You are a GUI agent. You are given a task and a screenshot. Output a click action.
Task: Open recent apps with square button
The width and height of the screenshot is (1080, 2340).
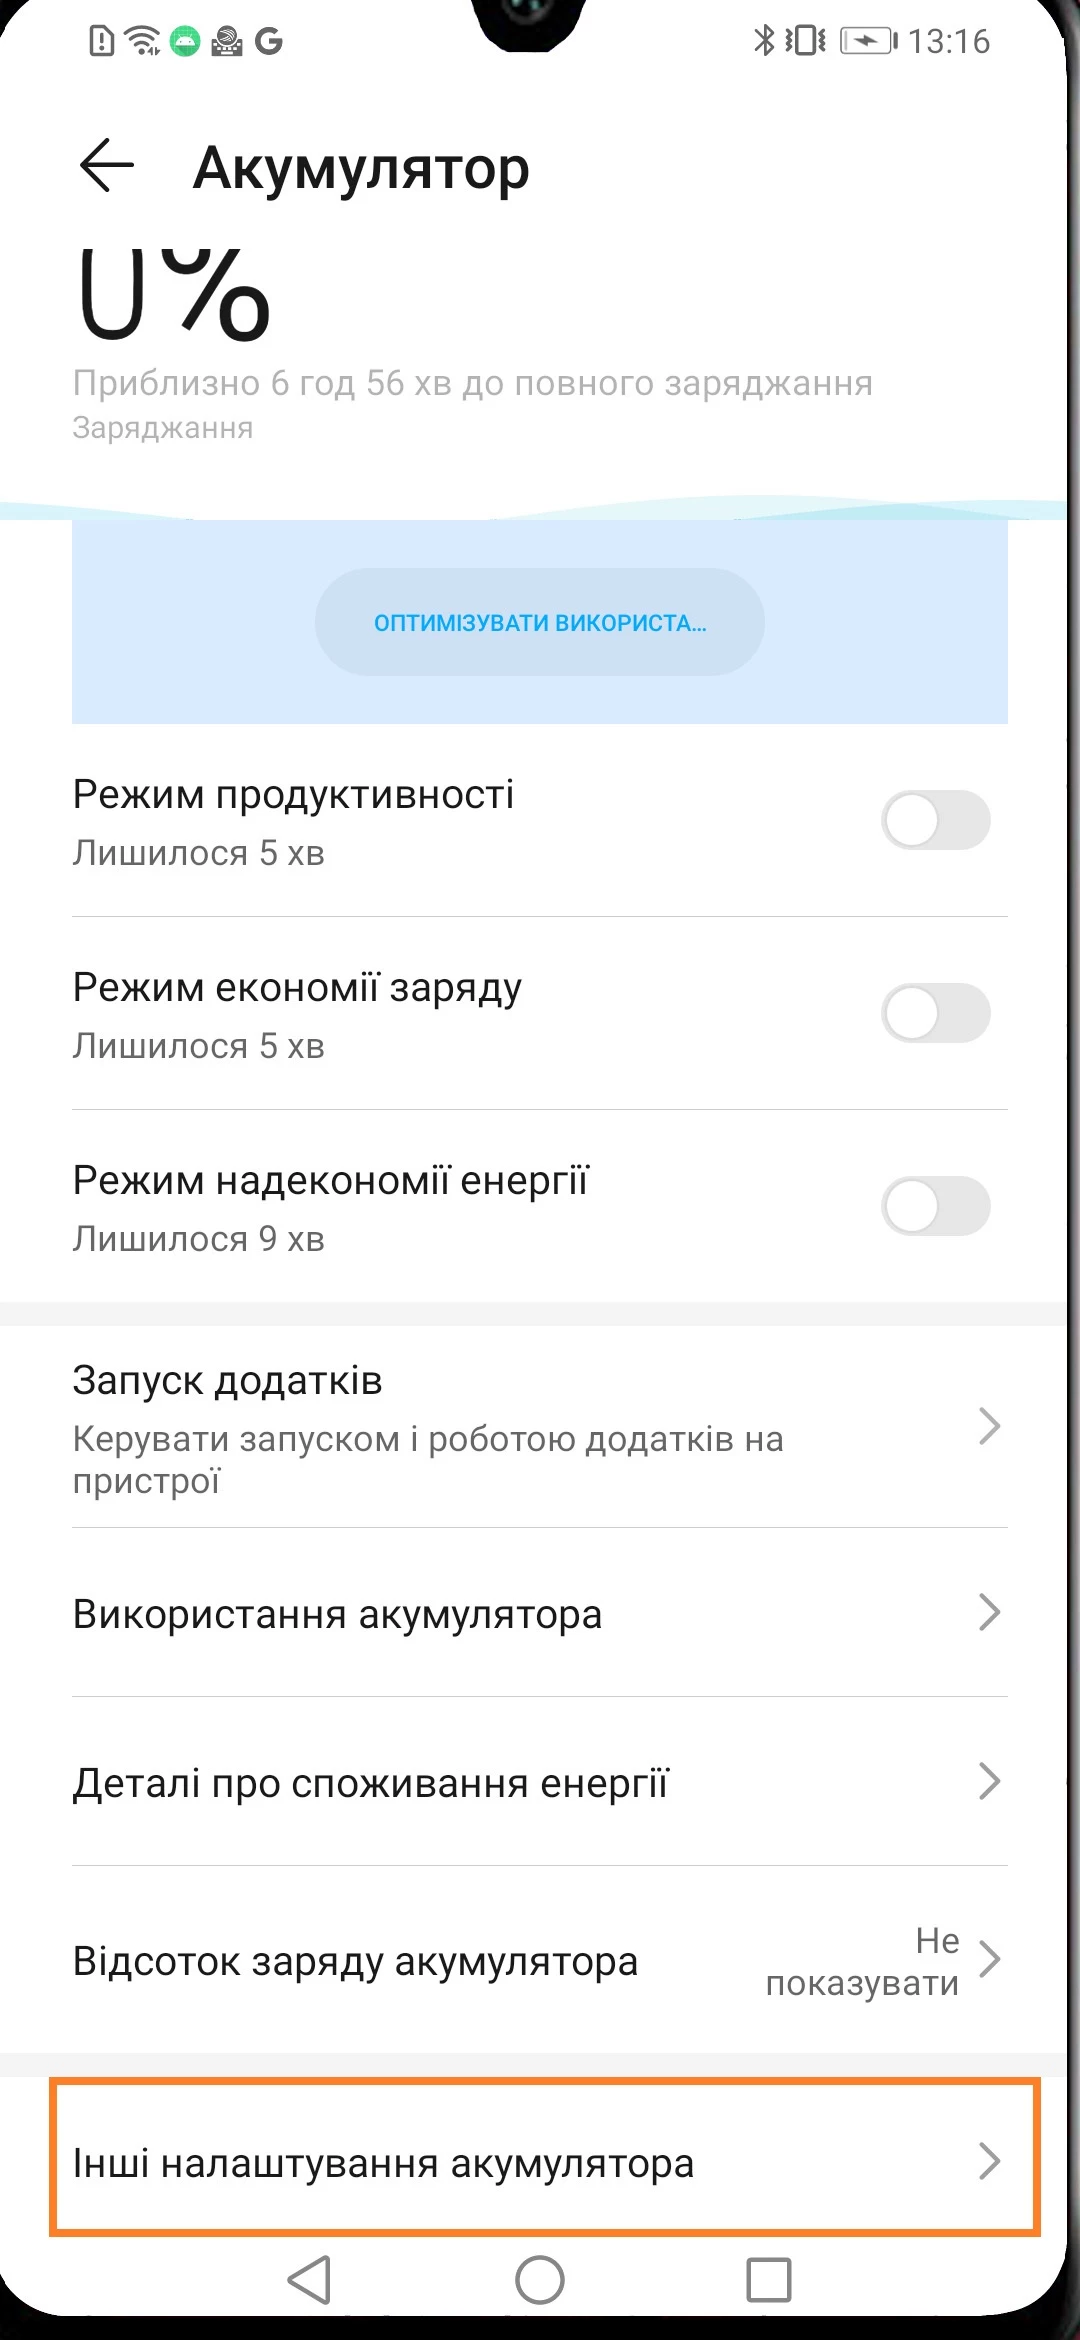(768, 2279)
